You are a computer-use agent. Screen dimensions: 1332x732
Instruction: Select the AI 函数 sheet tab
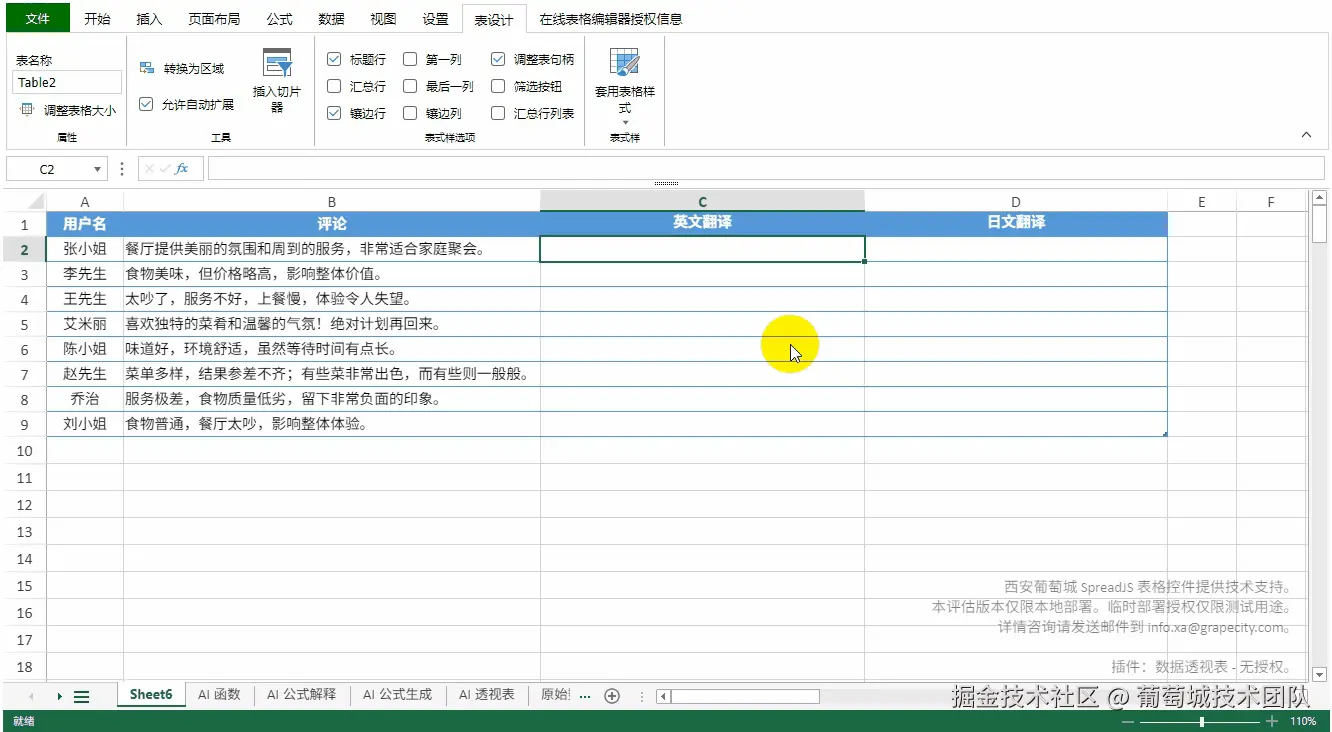(219, 694)
